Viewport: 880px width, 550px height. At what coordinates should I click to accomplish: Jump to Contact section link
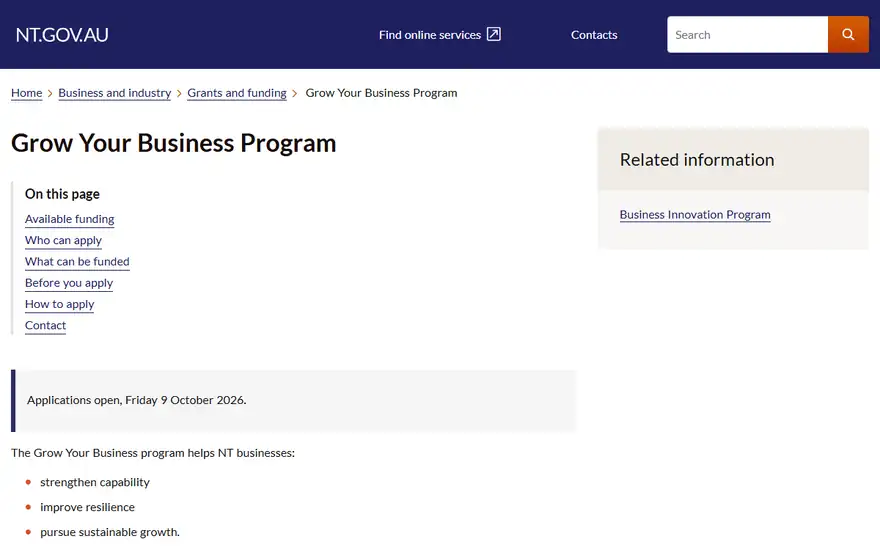pyautogui.click(x=45, y=326)
